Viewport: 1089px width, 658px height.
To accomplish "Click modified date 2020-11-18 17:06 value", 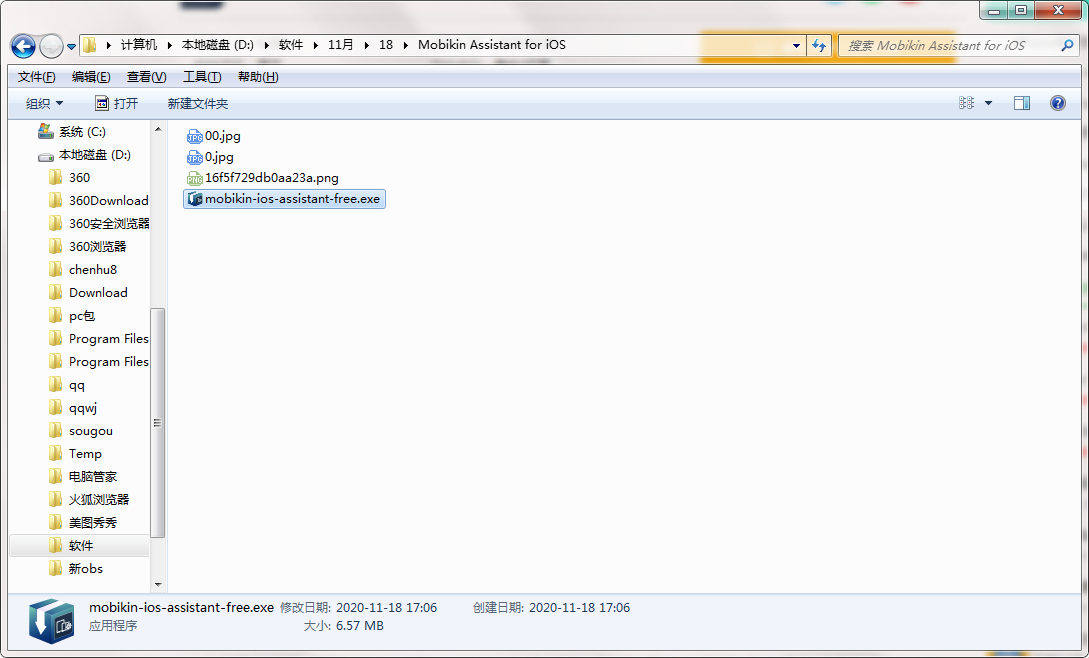I will click(386, 607).
